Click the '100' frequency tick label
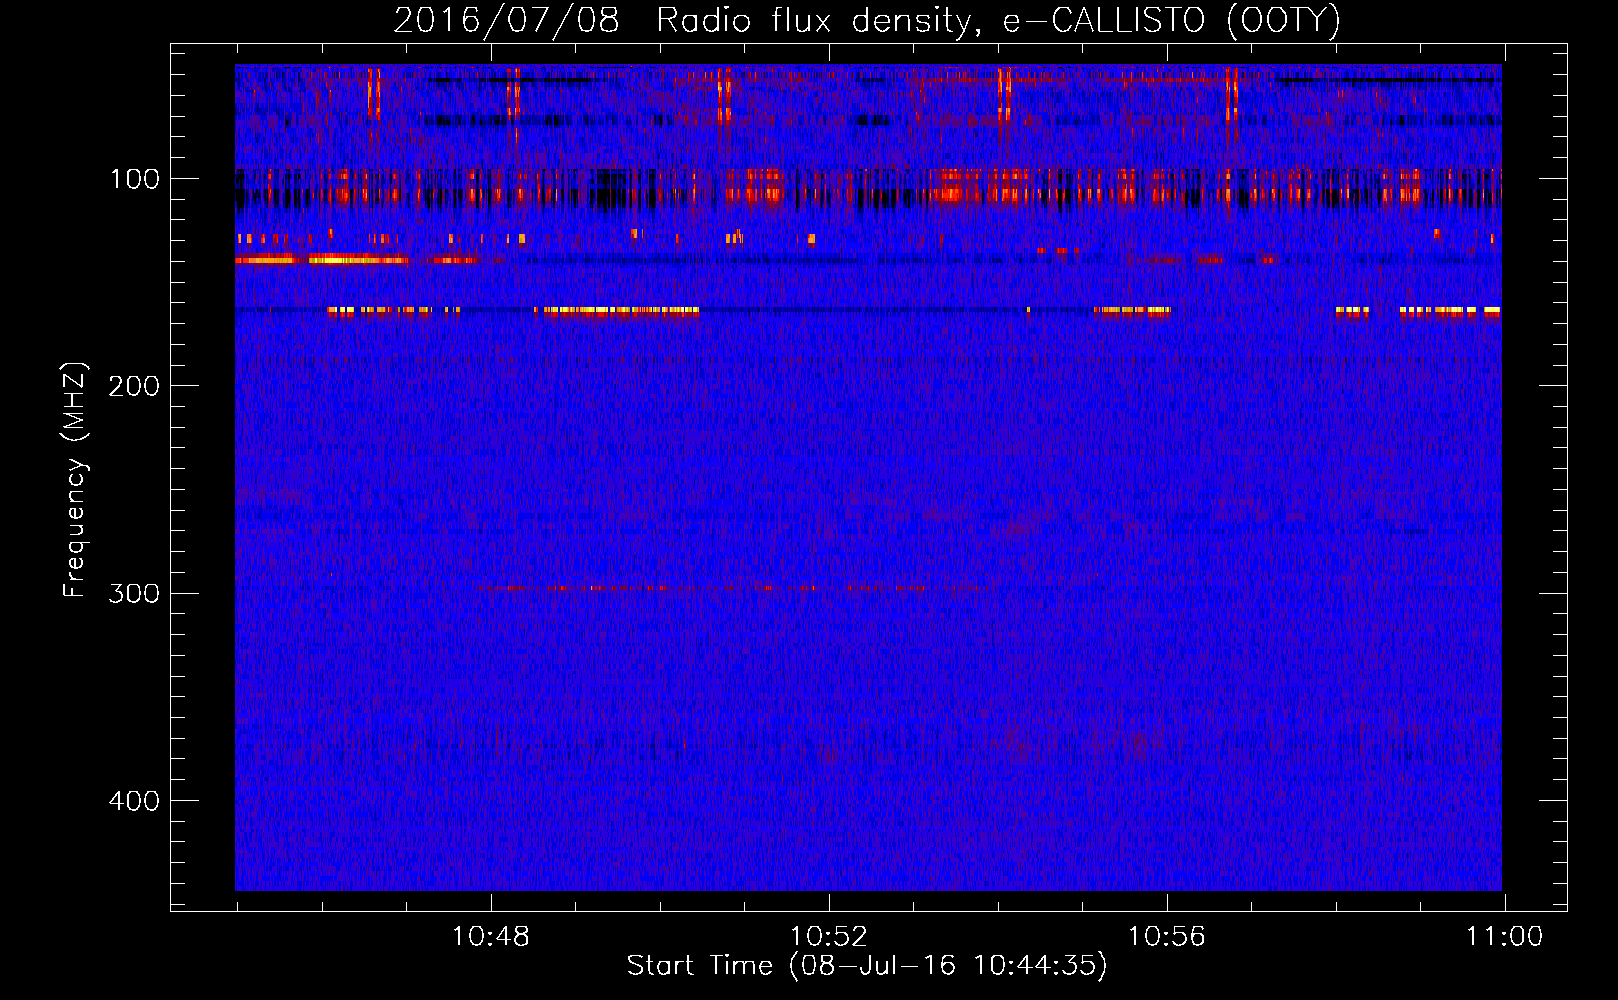This screenshot has width=1618, height=1000. click(x=134, y=179)
